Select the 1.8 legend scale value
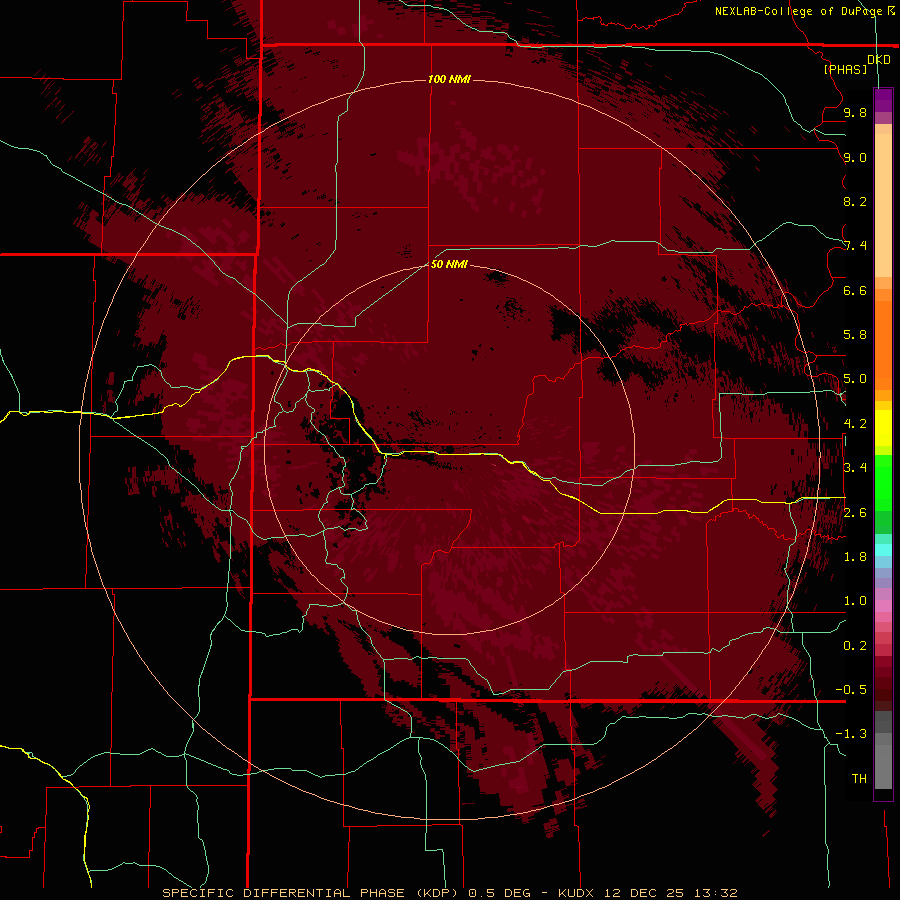 [855, 557]
